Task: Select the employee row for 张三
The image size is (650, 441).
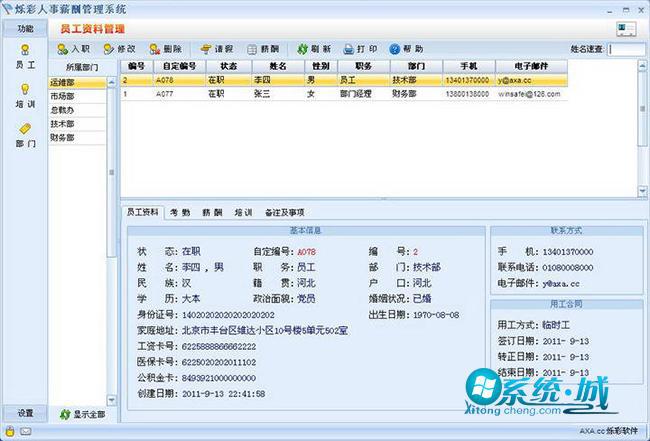Action: (262, 94)
